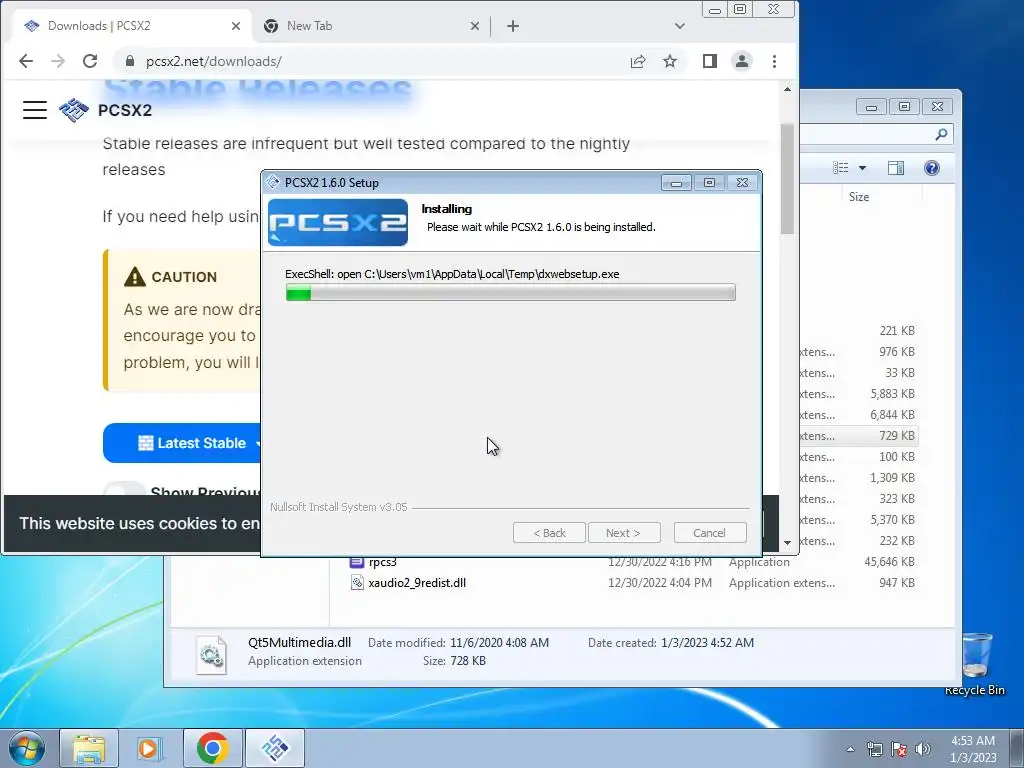Open Chrome's three-dot menu
The image size is (1024, 768).
(x=775, y=61)
